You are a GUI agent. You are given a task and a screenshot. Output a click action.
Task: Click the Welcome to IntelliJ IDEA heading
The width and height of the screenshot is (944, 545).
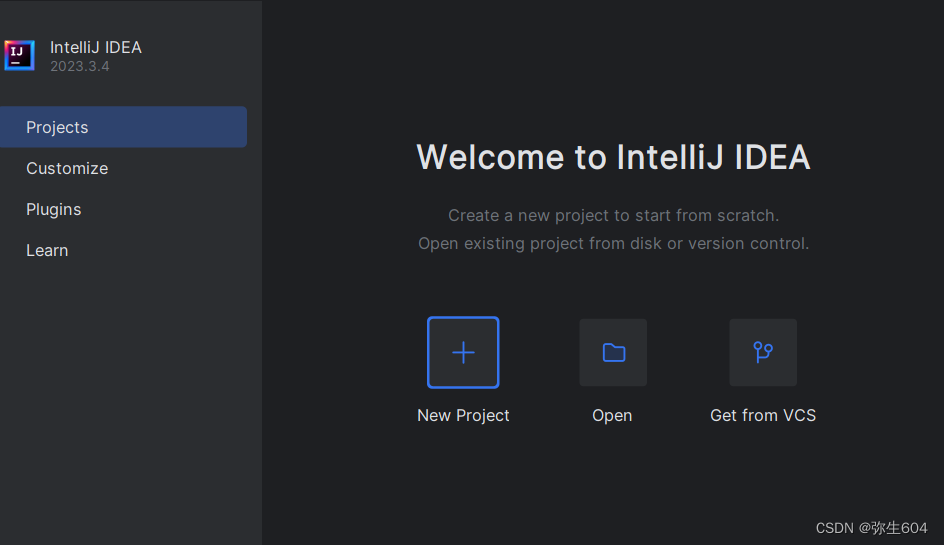point(613,157)
